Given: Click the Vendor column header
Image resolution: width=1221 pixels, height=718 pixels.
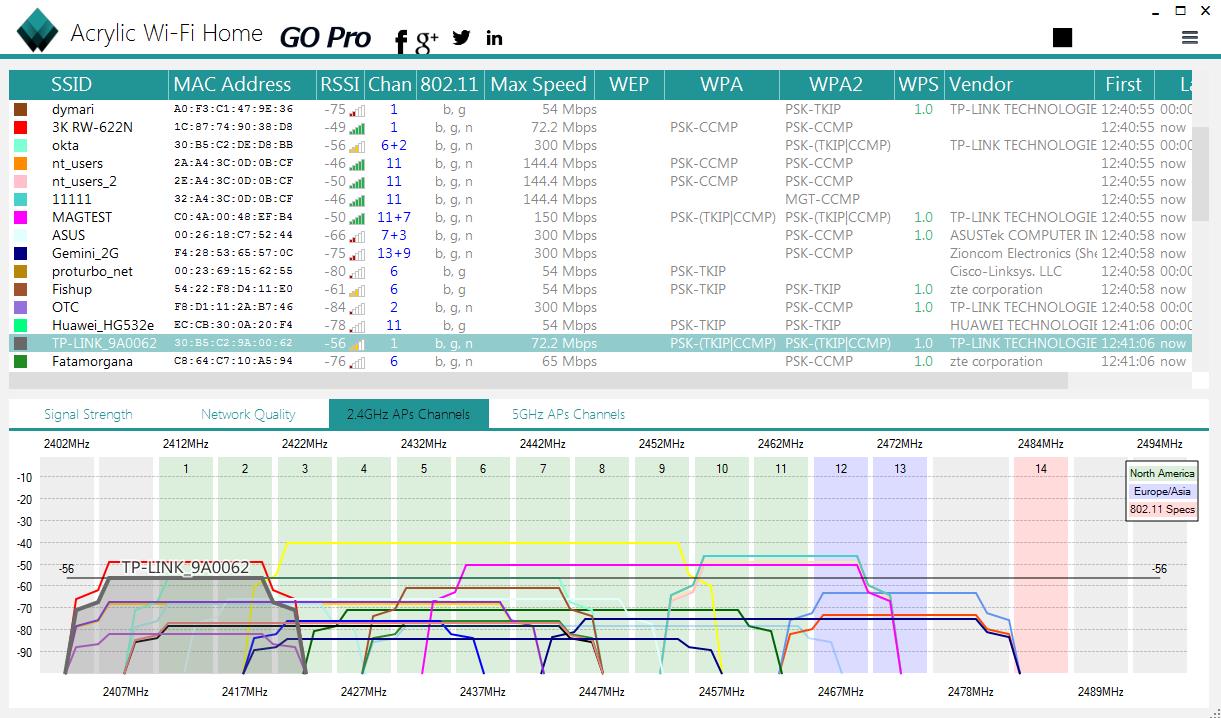Looking at the screenshot, I should 980,85.
